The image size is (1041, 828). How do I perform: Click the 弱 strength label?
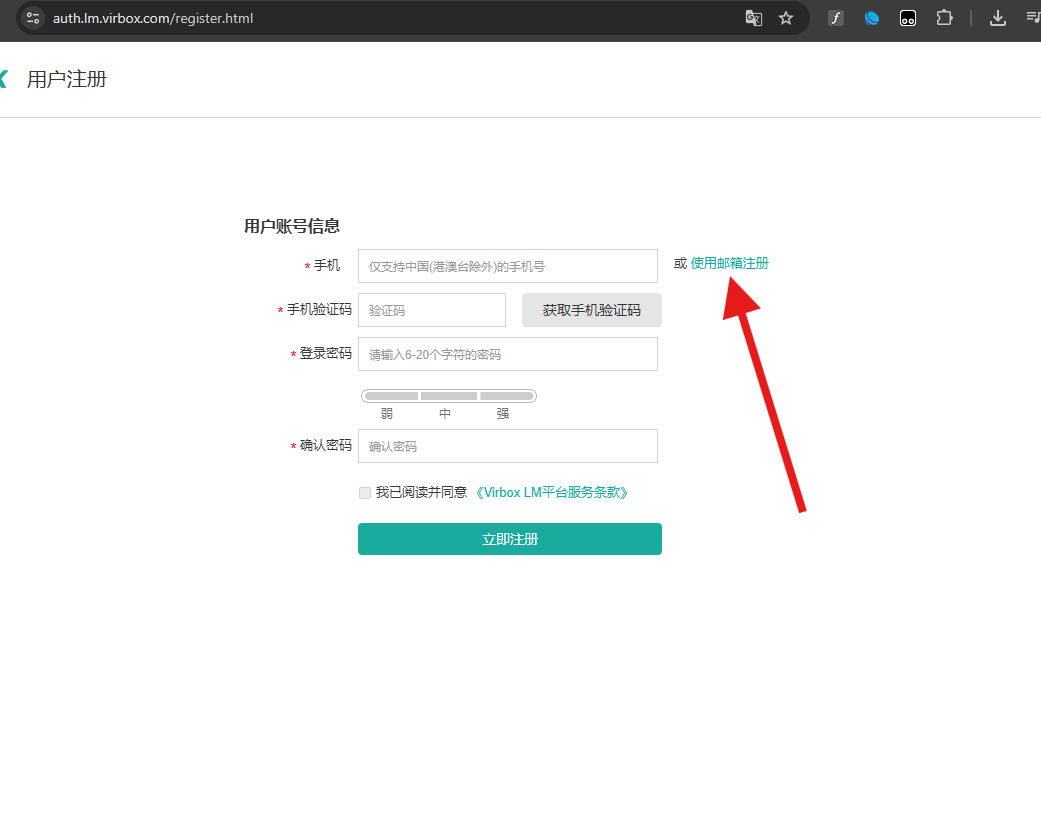(387, 414)
